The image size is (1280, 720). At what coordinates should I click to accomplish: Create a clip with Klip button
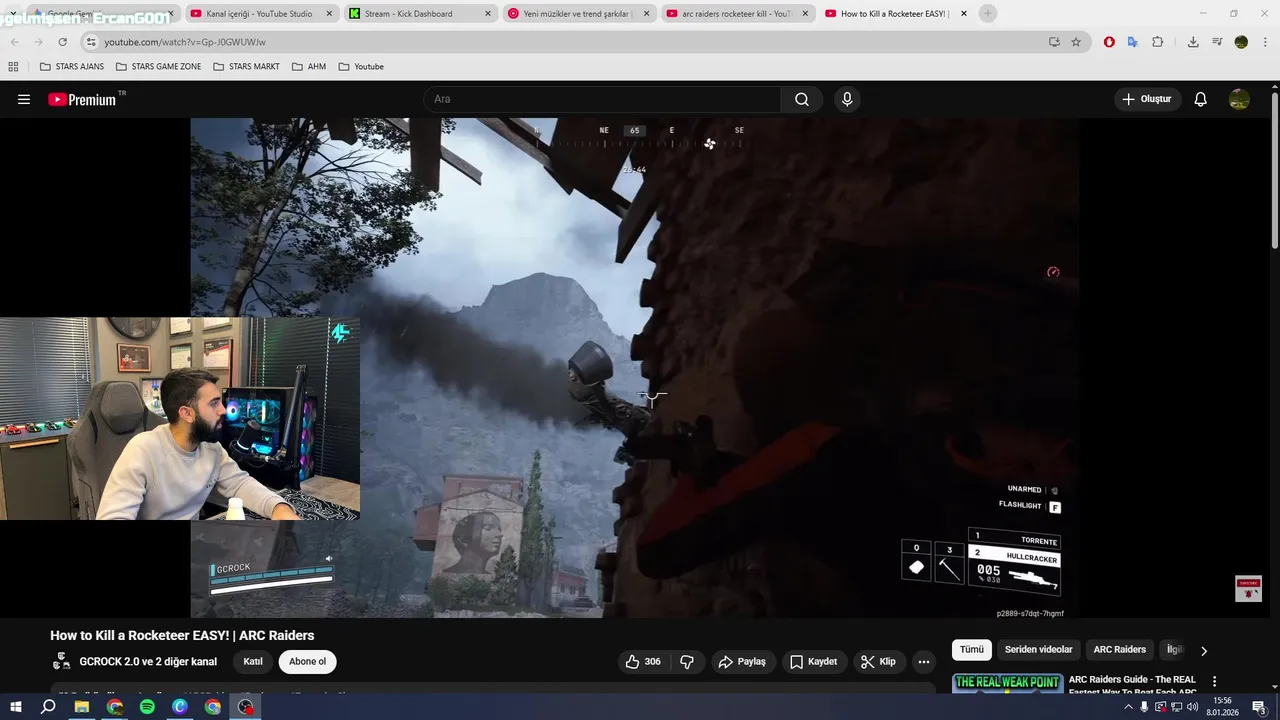pyautogui.click(x=878, y=662)
